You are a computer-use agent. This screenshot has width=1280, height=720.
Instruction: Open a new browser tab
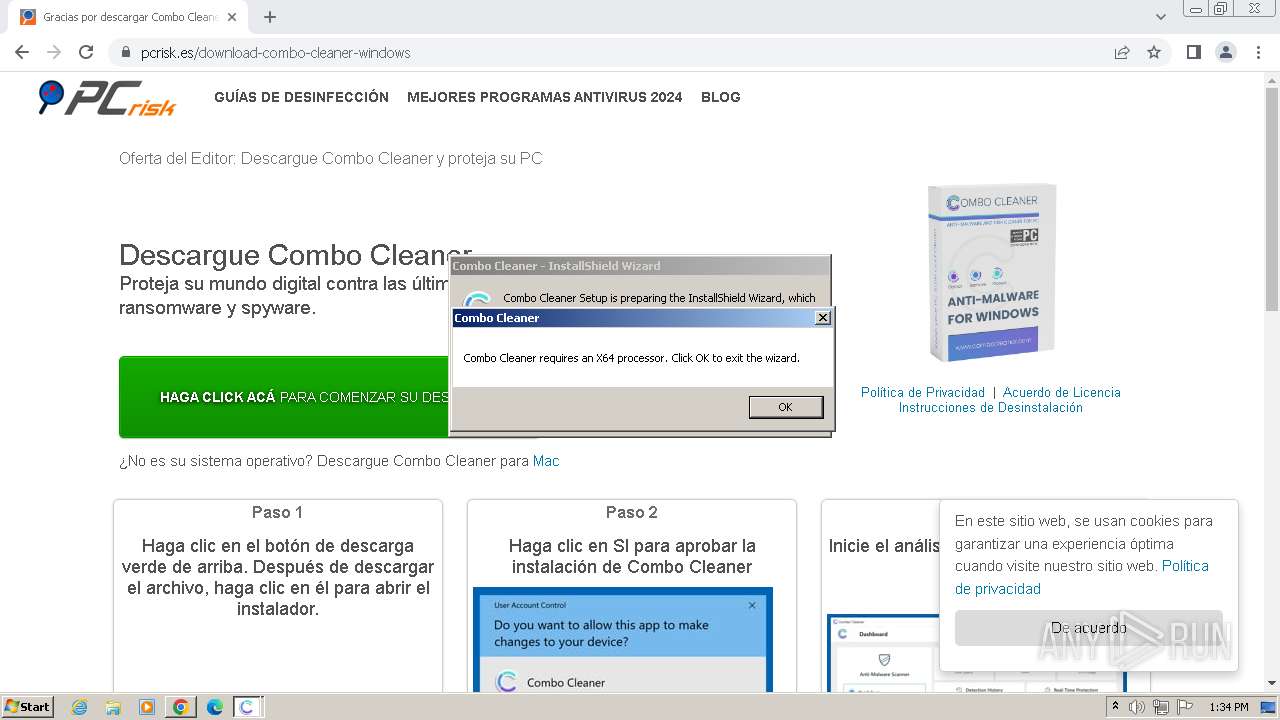(270, 17)
